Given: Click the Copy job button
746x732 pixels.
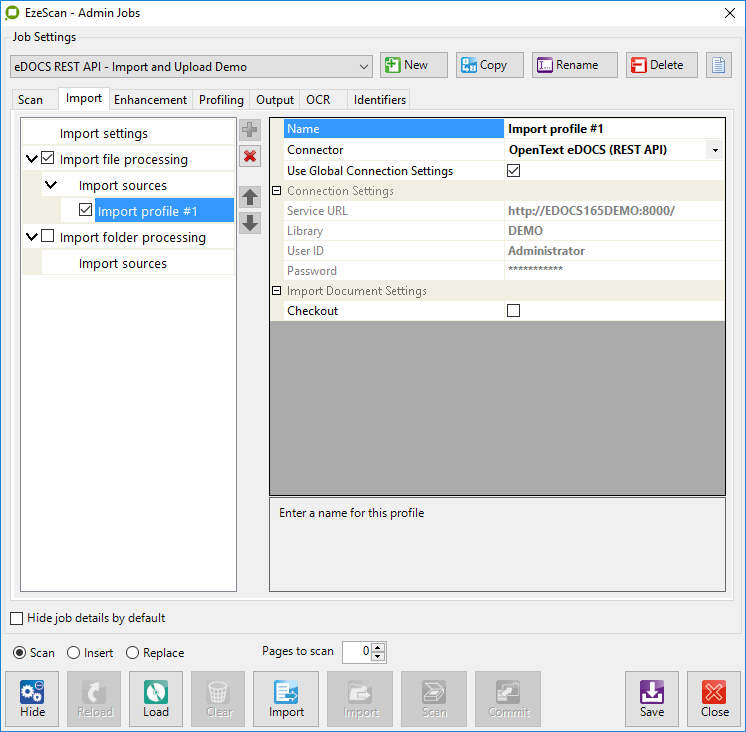Looking at the screenshot, I should (489, 66).
